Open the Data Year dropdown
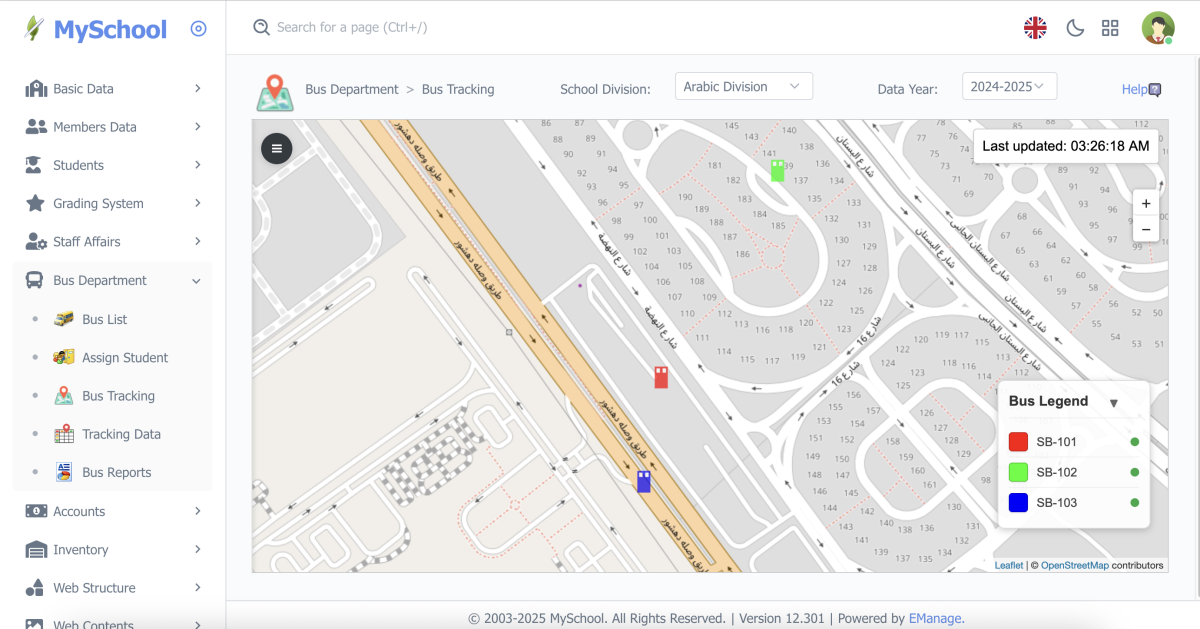Viewport: 1200px width, 629px height. pyautogui.click(x=1009, y=87)
